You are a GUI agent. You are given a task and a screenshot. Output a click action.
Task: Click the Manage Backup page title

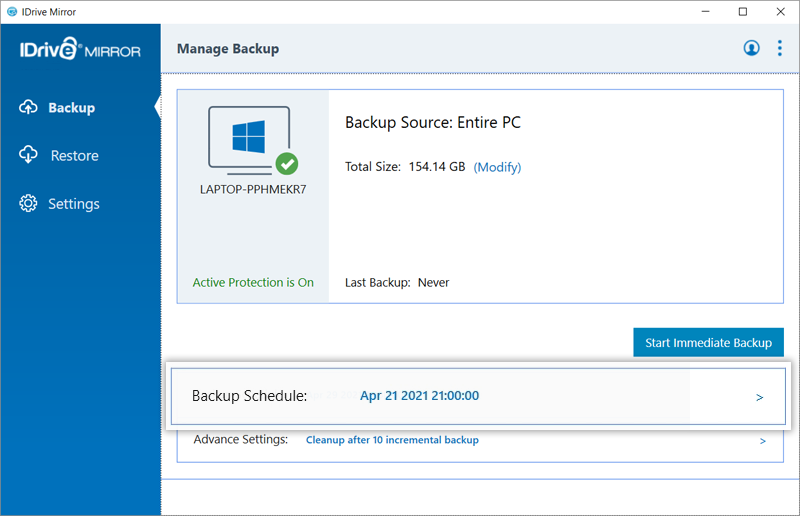coord(228,49)
